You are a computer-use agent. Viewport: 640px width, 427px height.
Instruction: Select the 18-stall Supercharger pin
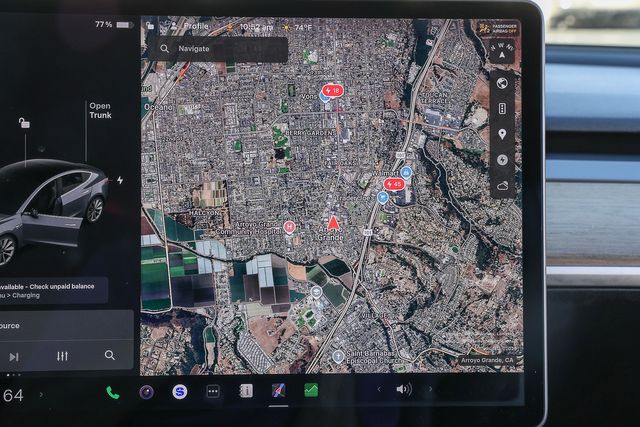333,91
